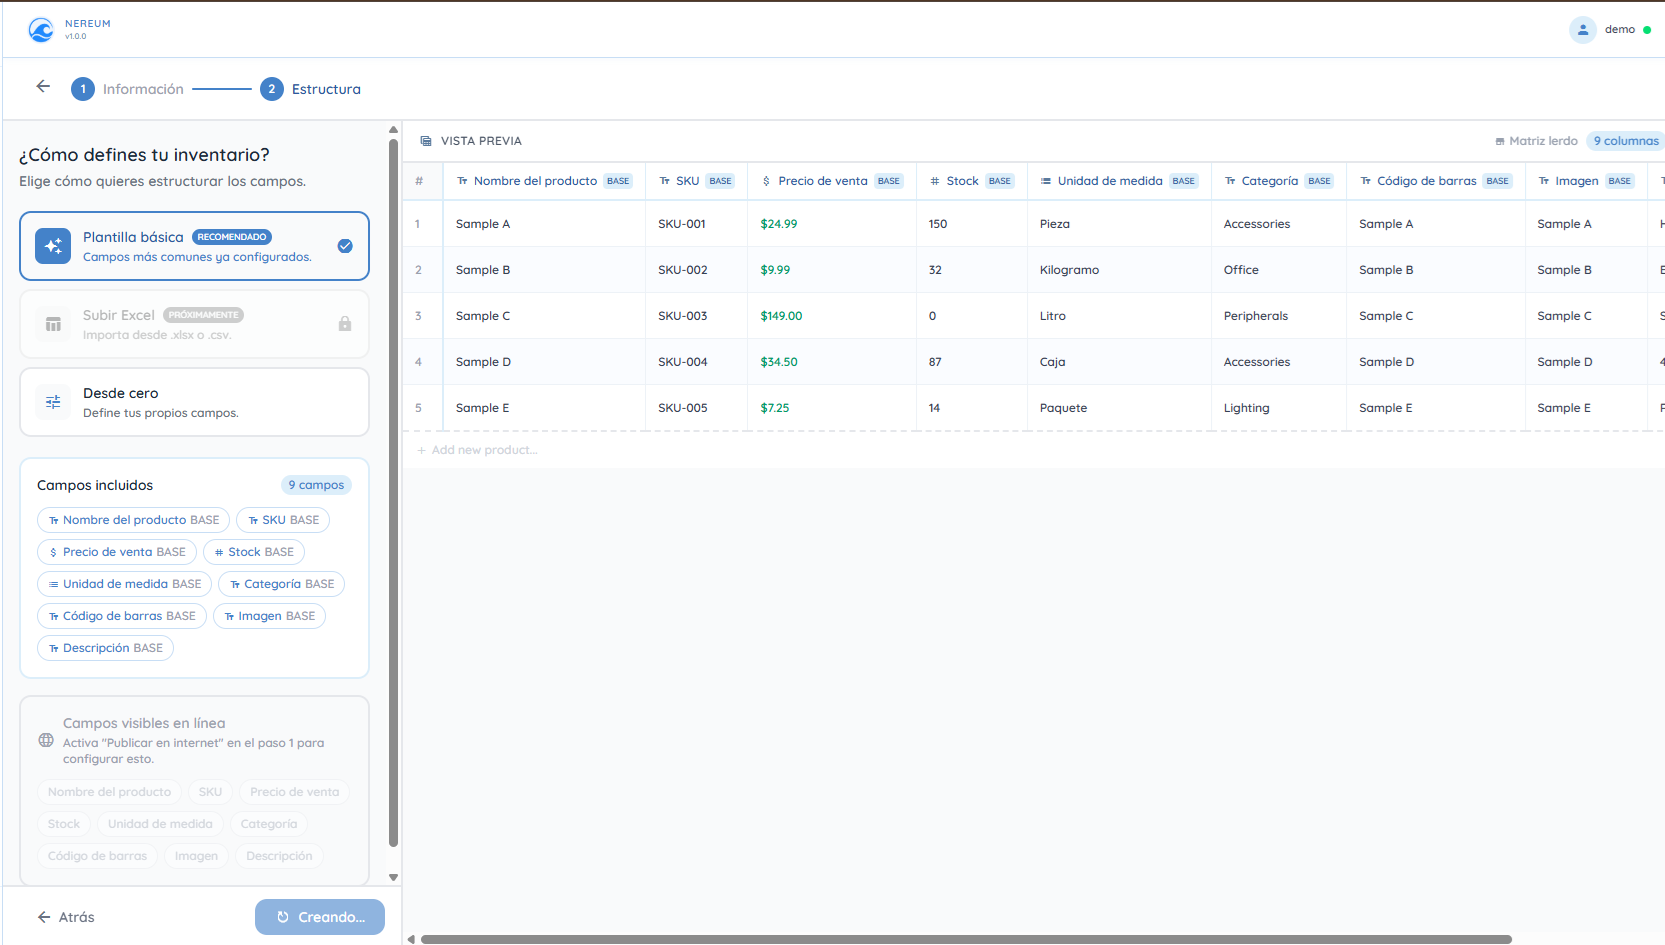The height and width of the screenshot is (945, 1665).
Task: Click the globe icon for online fields
Action: tap(46, 740)
